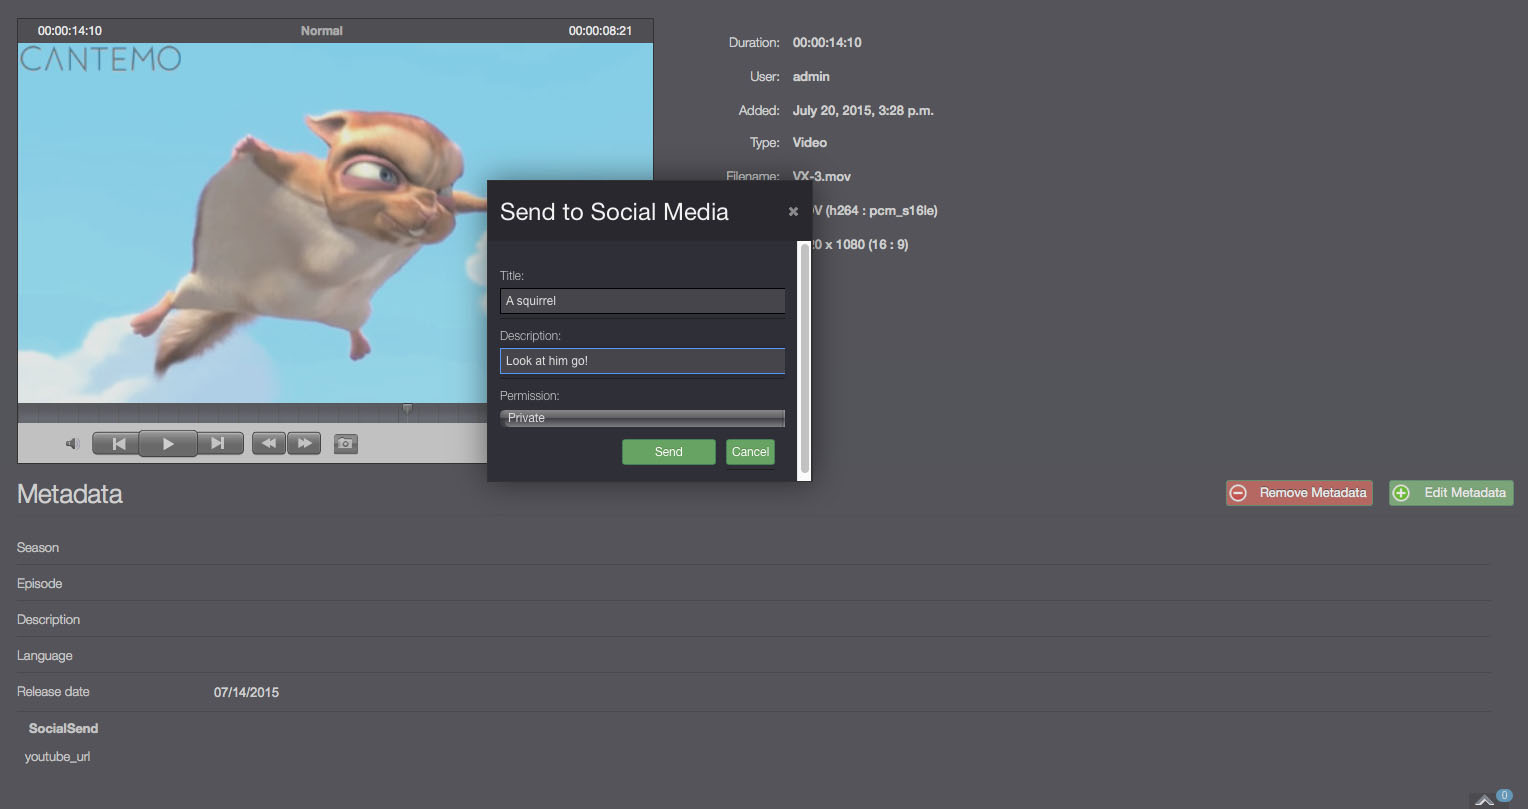Click the 00:00:08:21 timecode in the player
Viewport: 1528px width, 809px height.
click(x=600, y=31)
